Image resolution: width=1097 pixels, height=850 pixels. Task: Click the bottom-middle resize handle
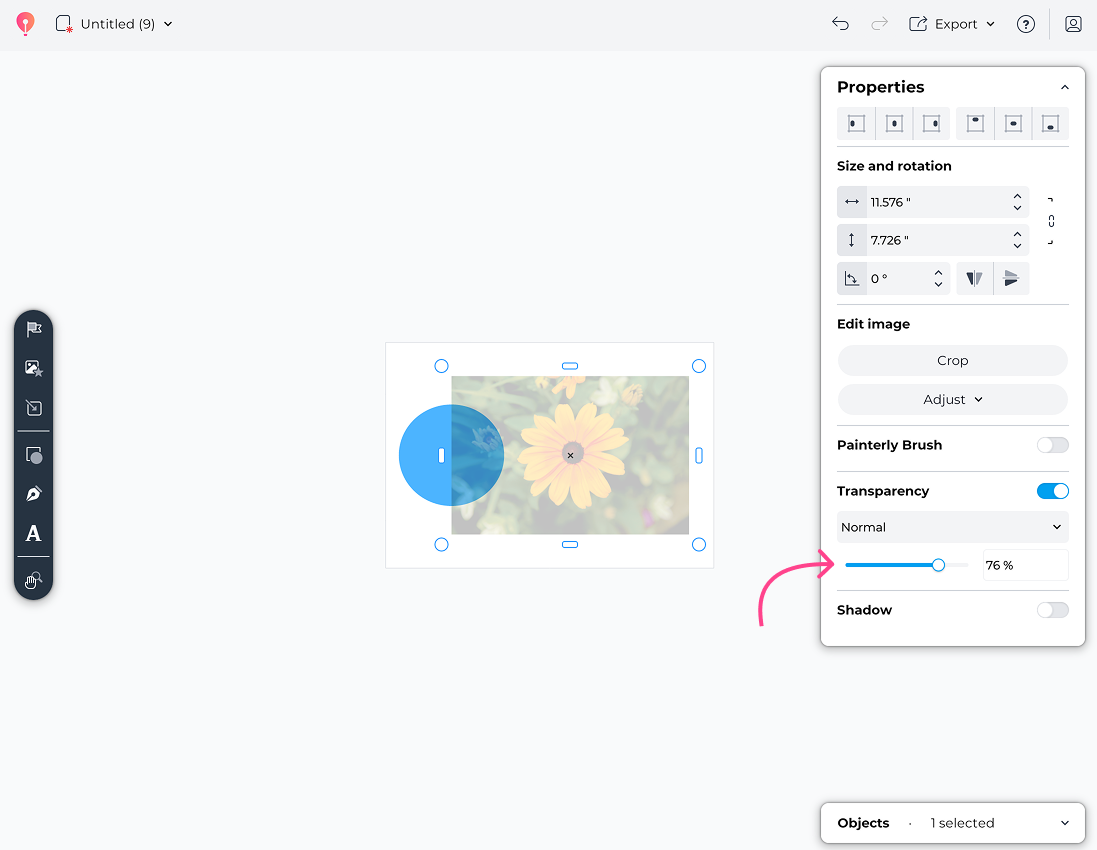tap(570, 544)
